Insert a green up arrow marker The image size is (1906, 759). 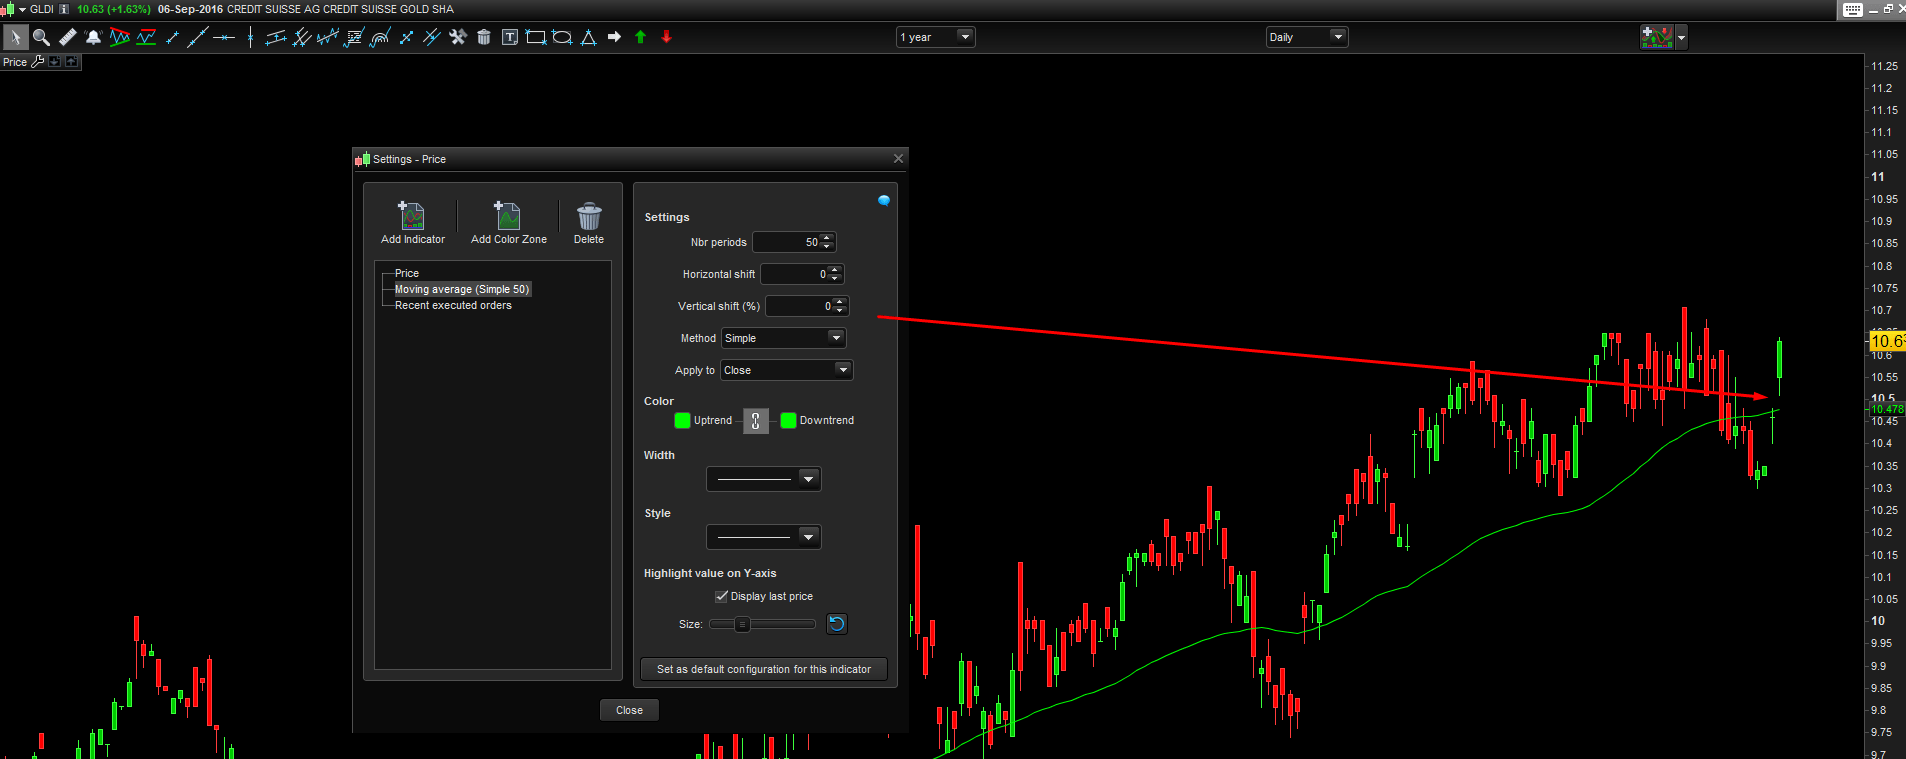pos(640,37)
